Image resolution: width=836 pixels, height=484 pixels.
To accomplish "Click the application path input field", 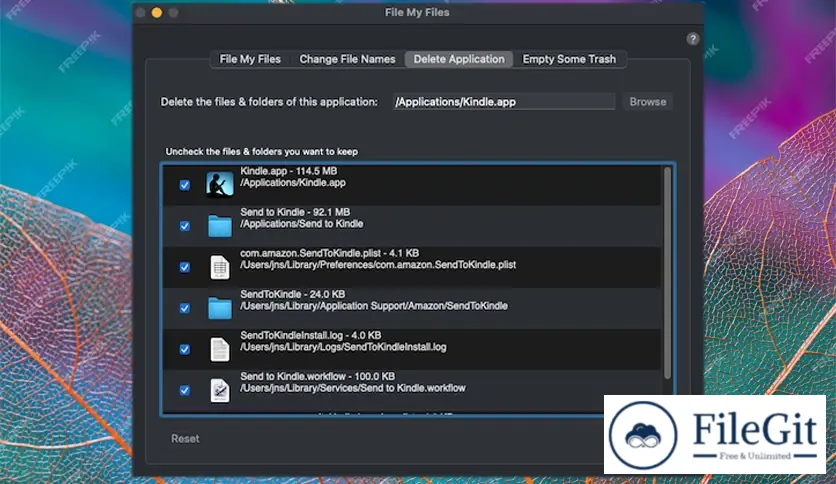I will (504, 102).
